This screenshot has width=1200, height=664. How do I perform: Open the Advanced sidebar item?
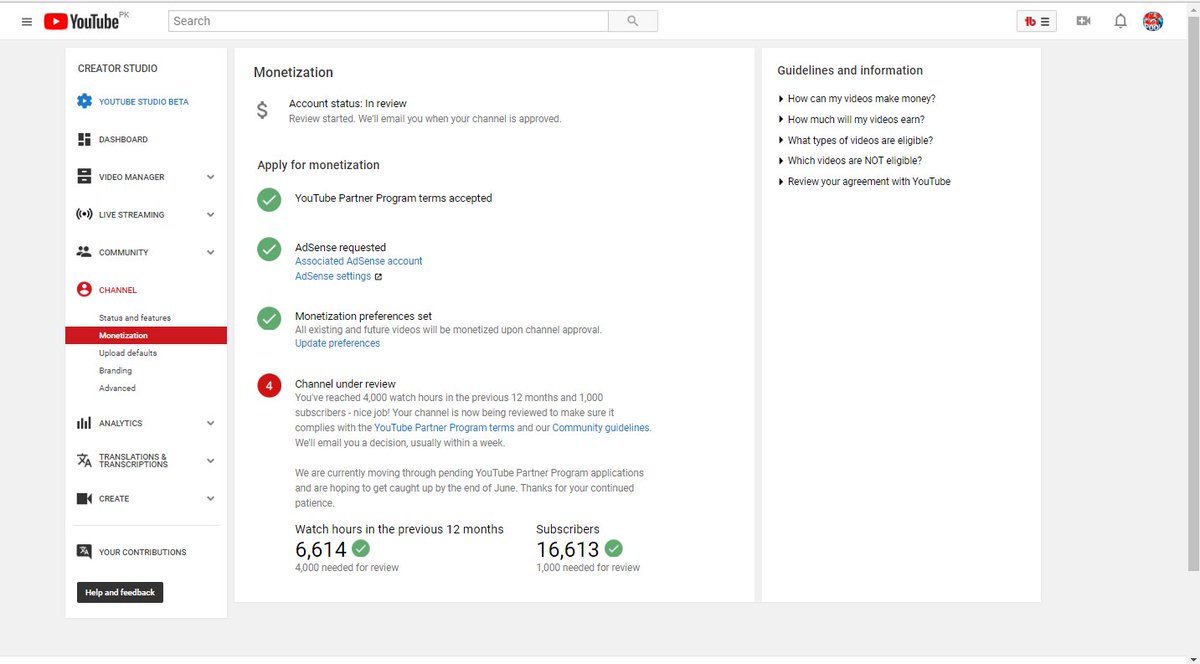point(117,388)
